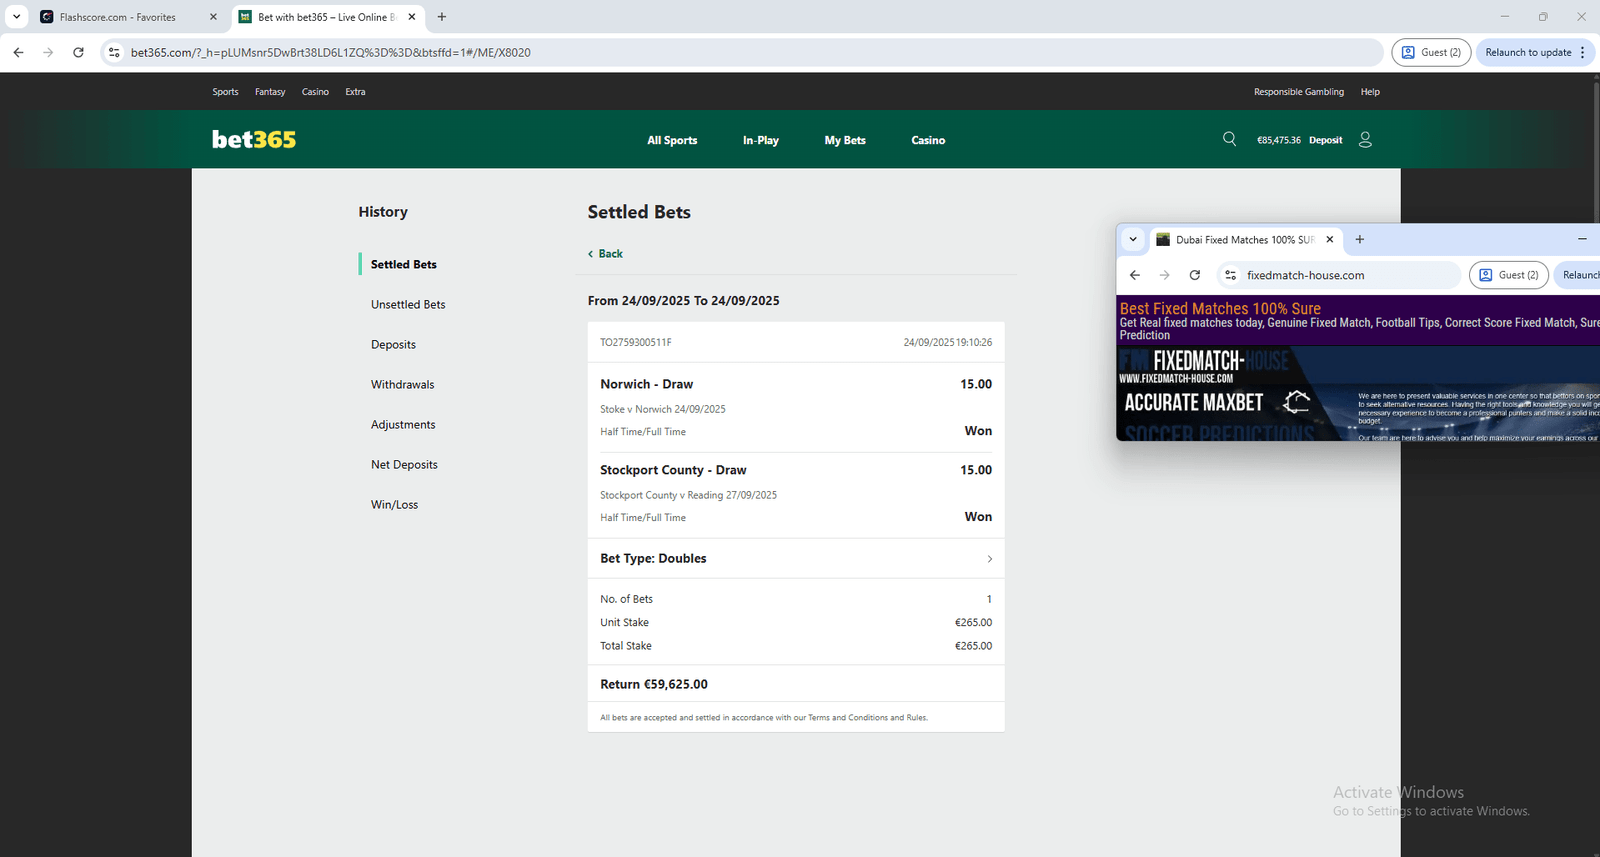The height and width of the screenshot is (857, 1600).
Task: Close the Flashscore.com tab
Action: pyautogui.click(x=213, y=17)
